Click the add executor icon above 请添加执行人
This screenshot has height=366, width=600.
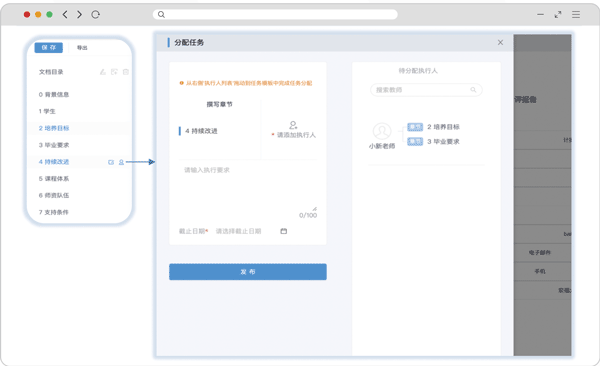pos(293,125)
